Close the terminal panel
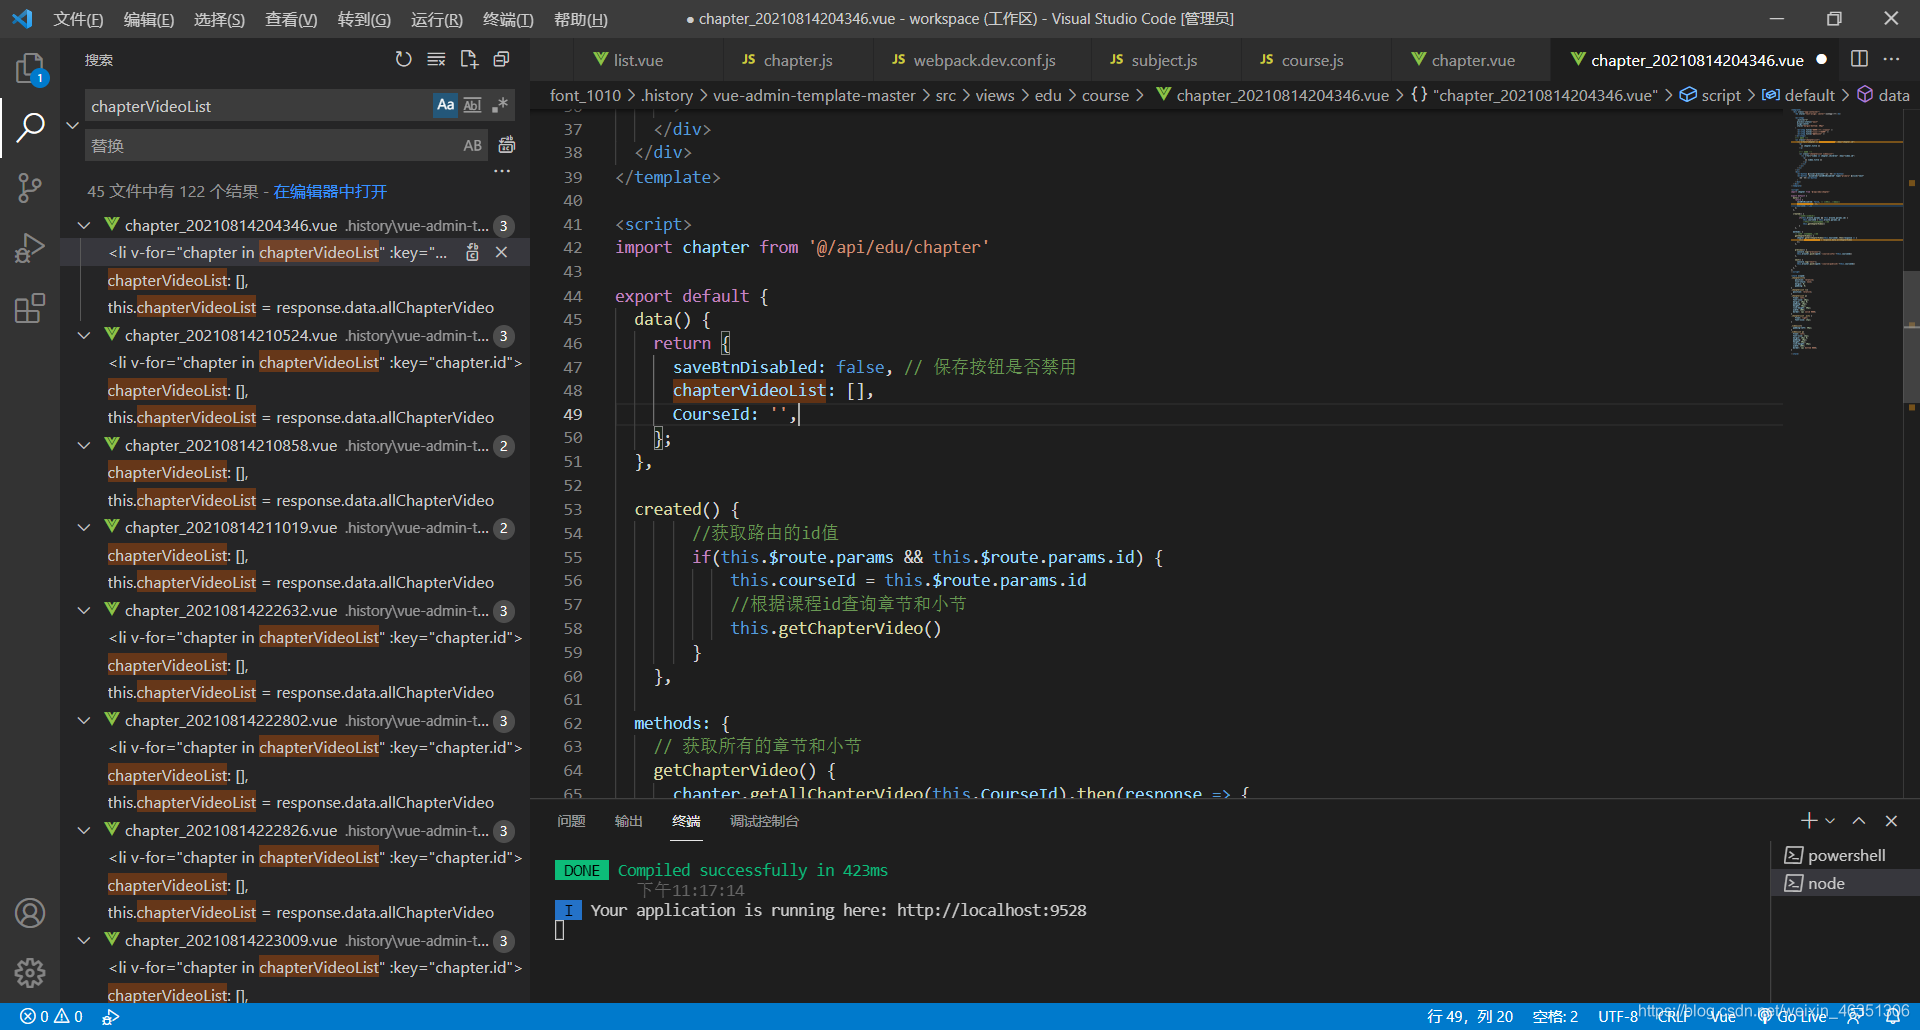Screen dimensions: 1920x1030 (x=1891, y=821)
